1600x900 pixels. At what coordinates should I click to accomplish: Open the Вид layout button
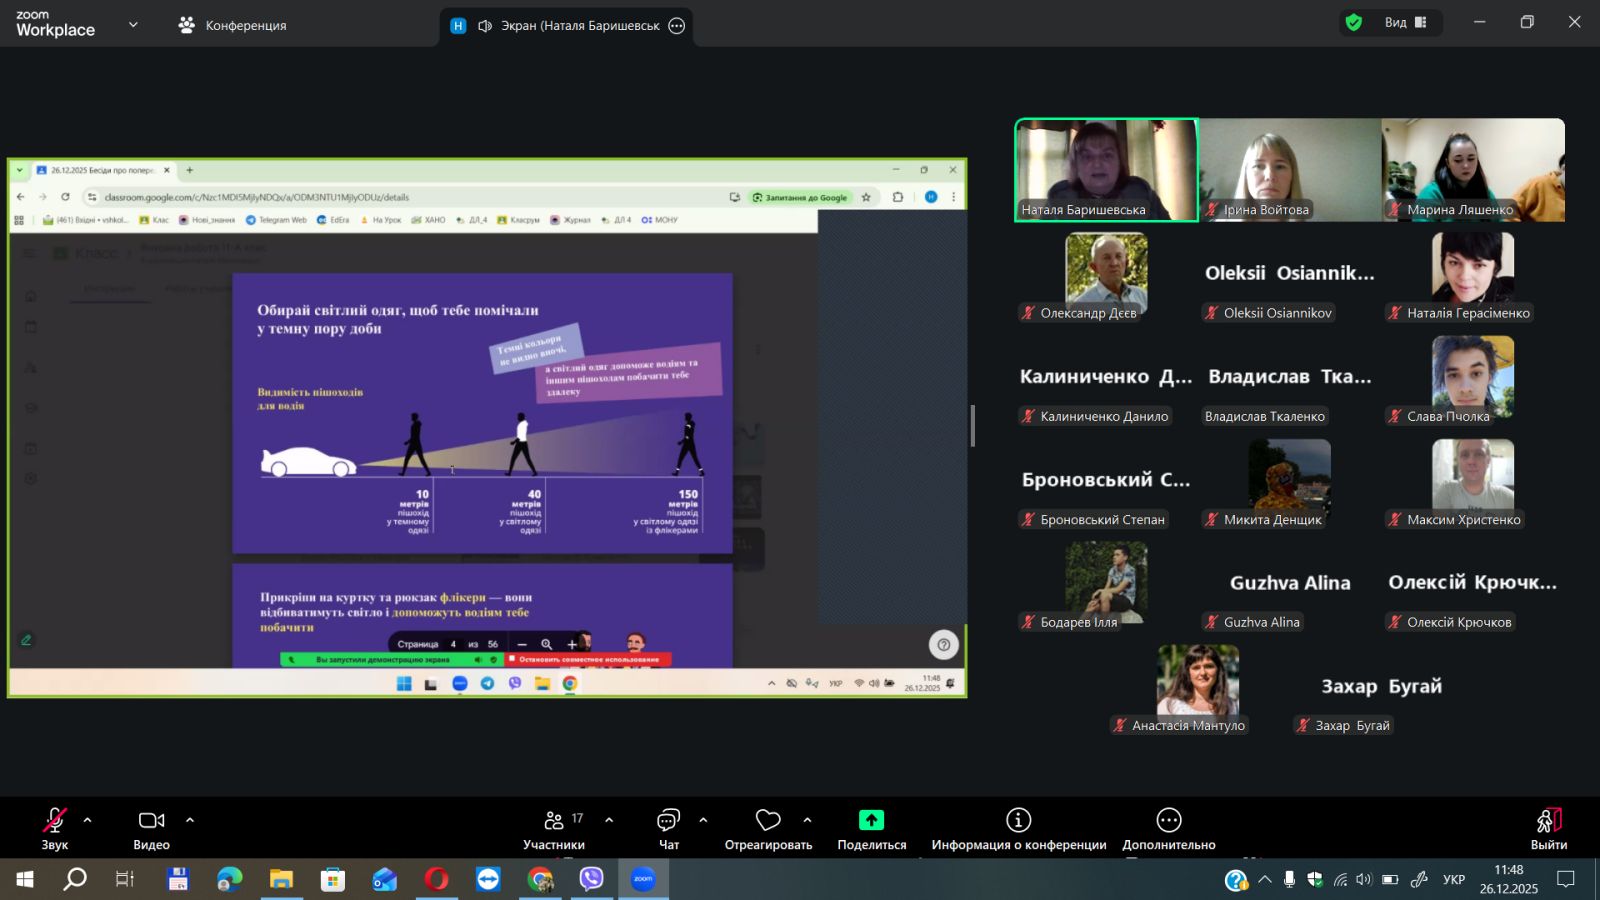(x=1405, y=23)
